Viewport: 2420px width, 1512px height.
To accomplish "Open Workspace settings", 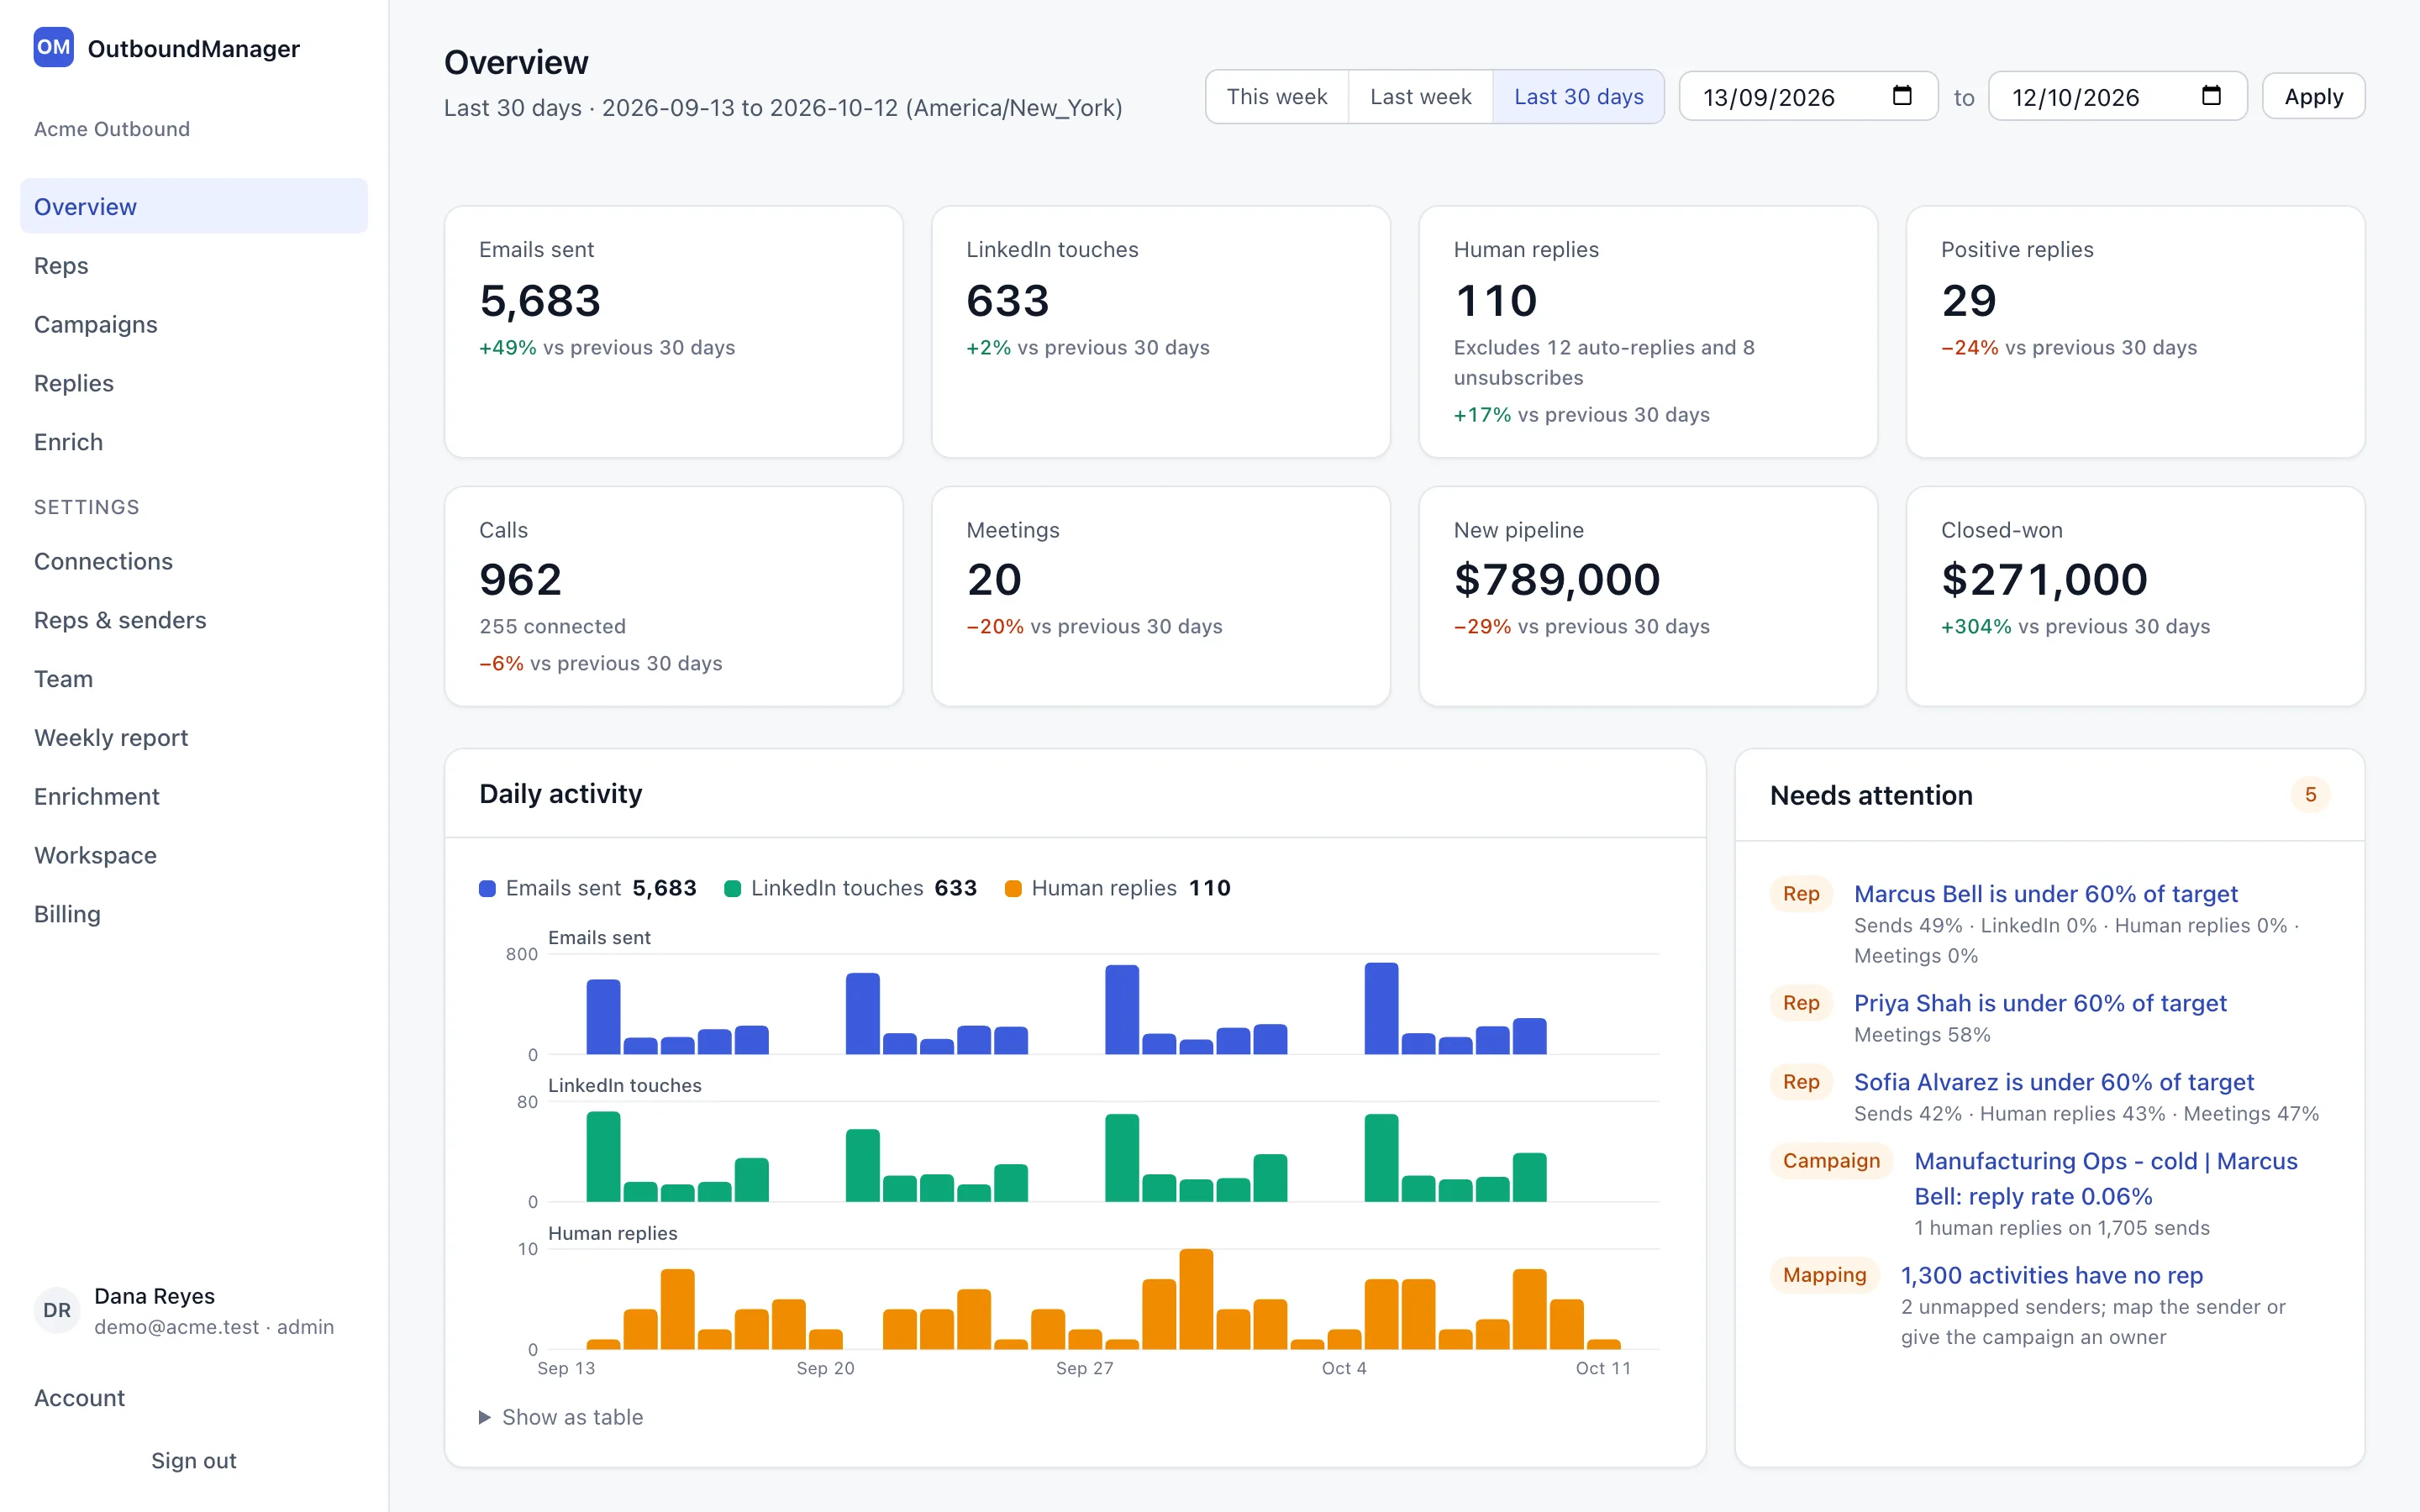I will point(194,856).
